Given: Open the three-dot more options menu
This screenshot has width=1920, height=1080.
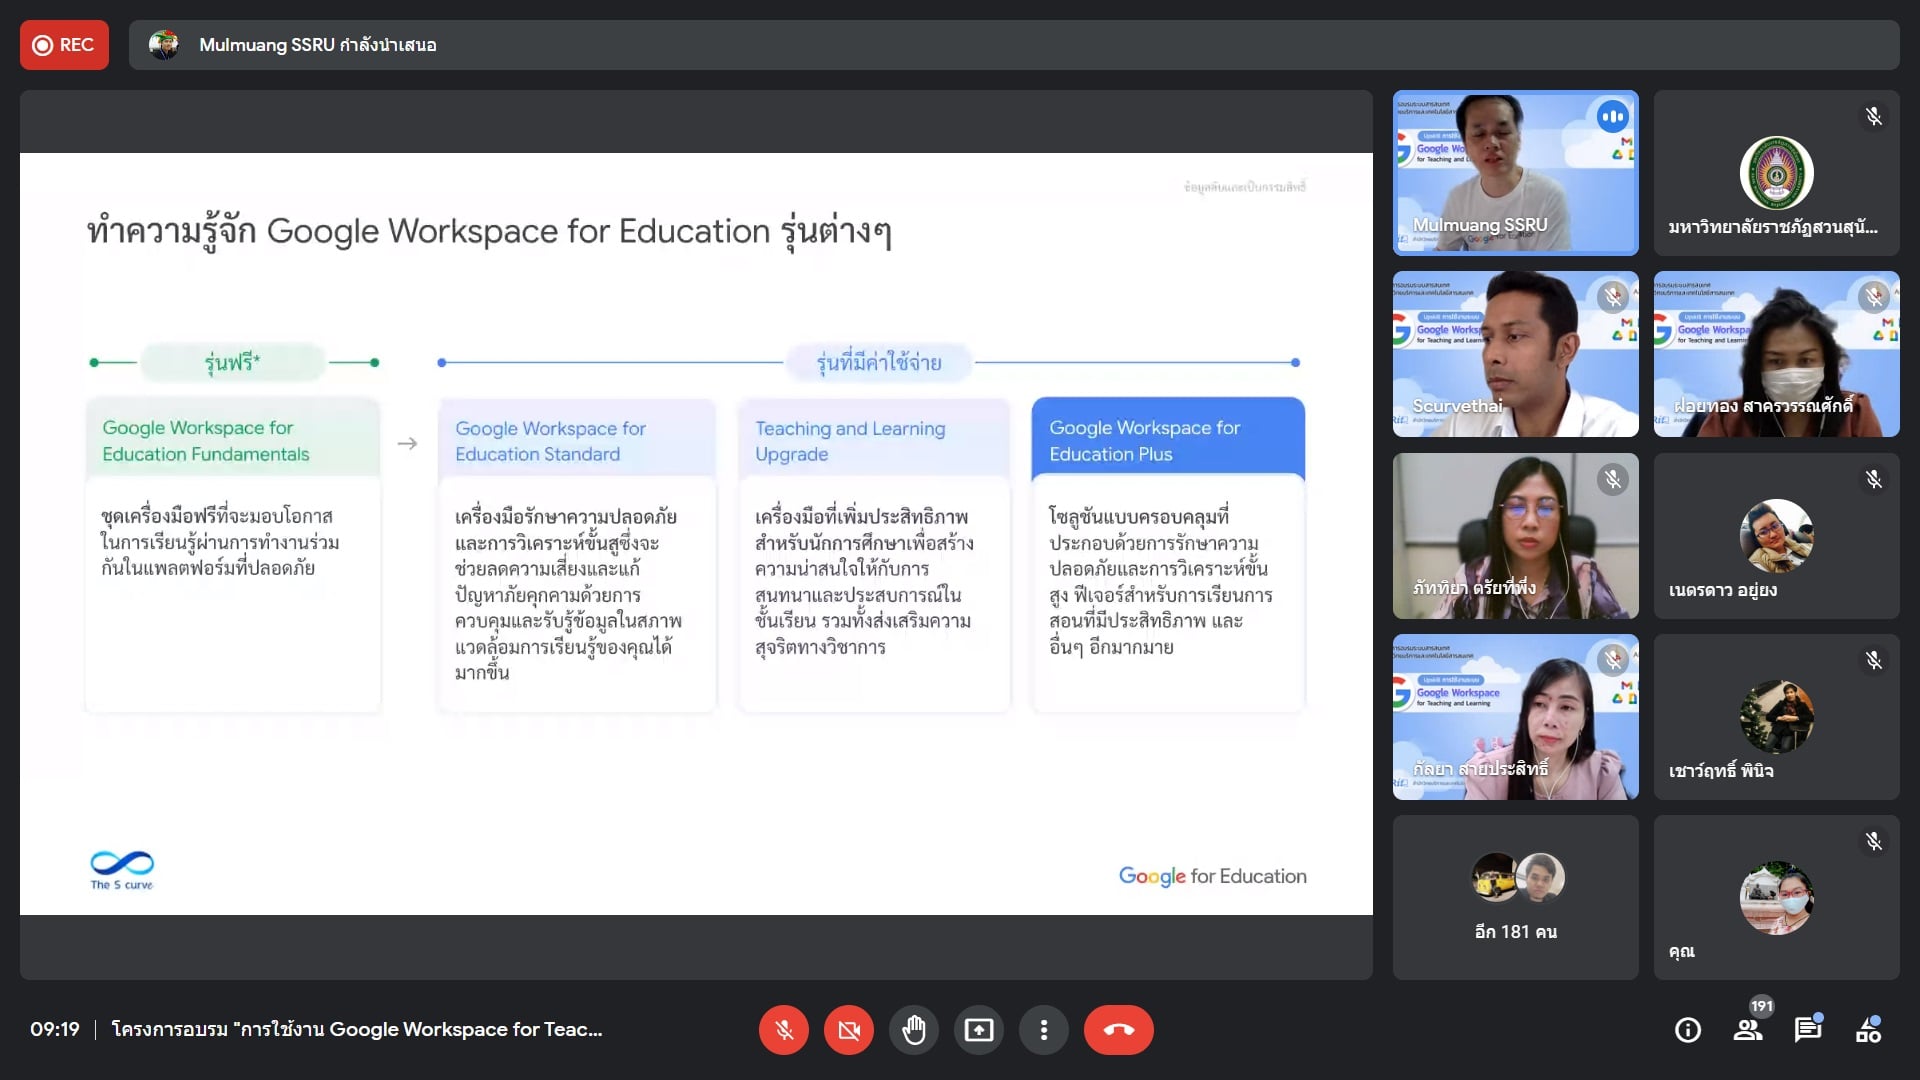Looking at the screenshot, I should pos(1044,1030).
